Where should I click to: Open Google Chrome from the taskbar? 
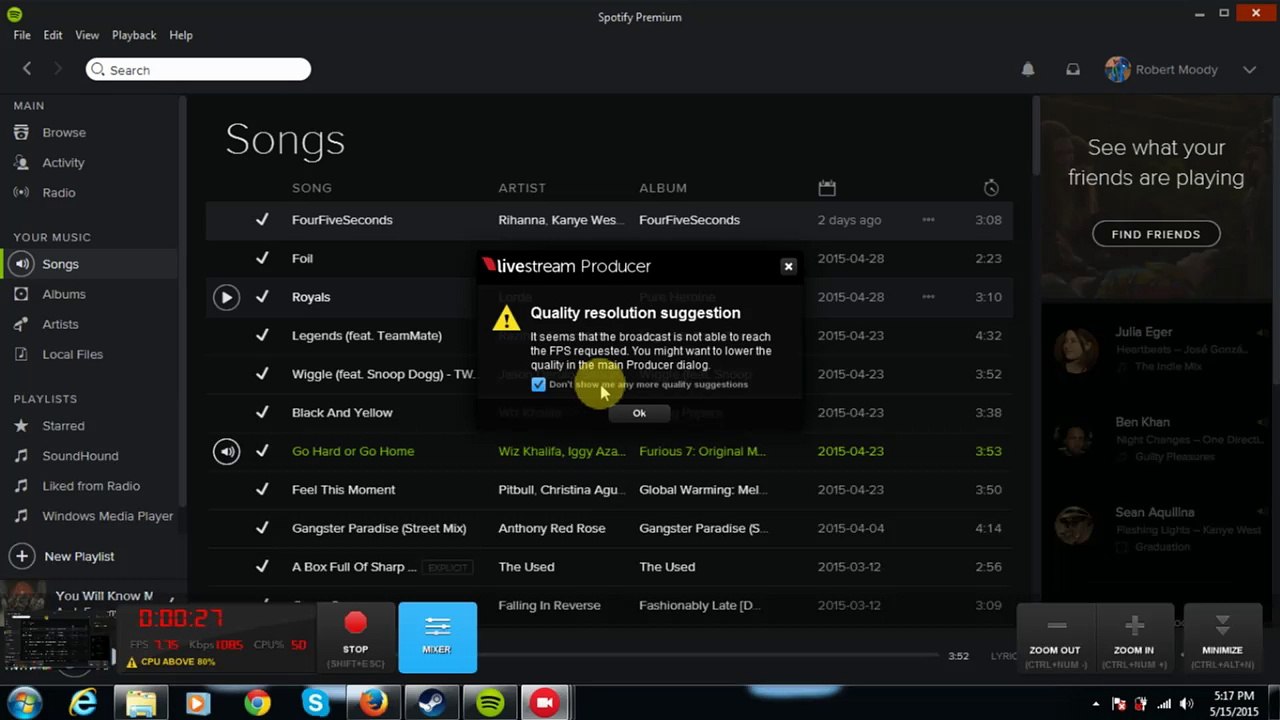pos(257,703)
